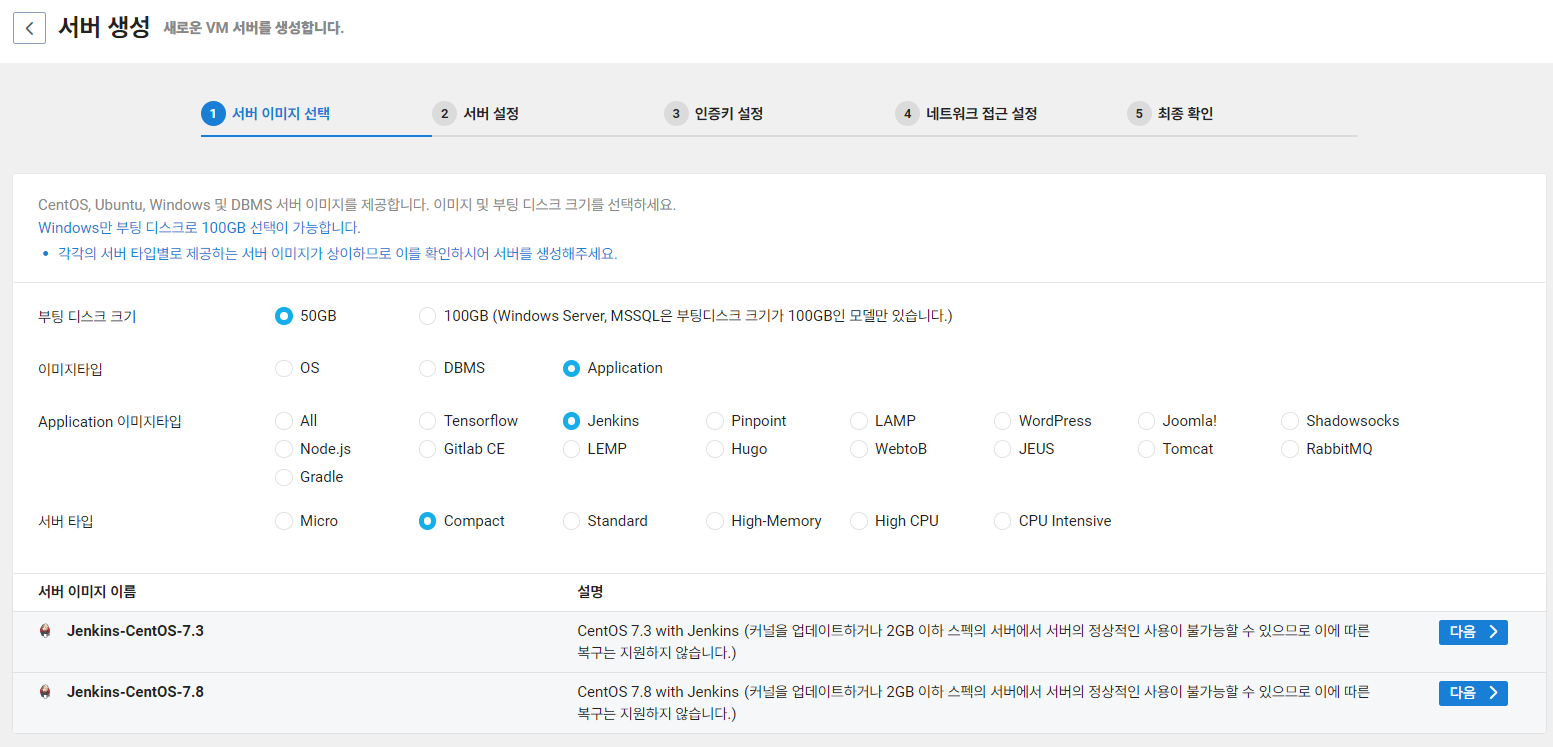Click the Jenkins icon beside Jenkins-CentOS-7.8

(x=44, y=692)
